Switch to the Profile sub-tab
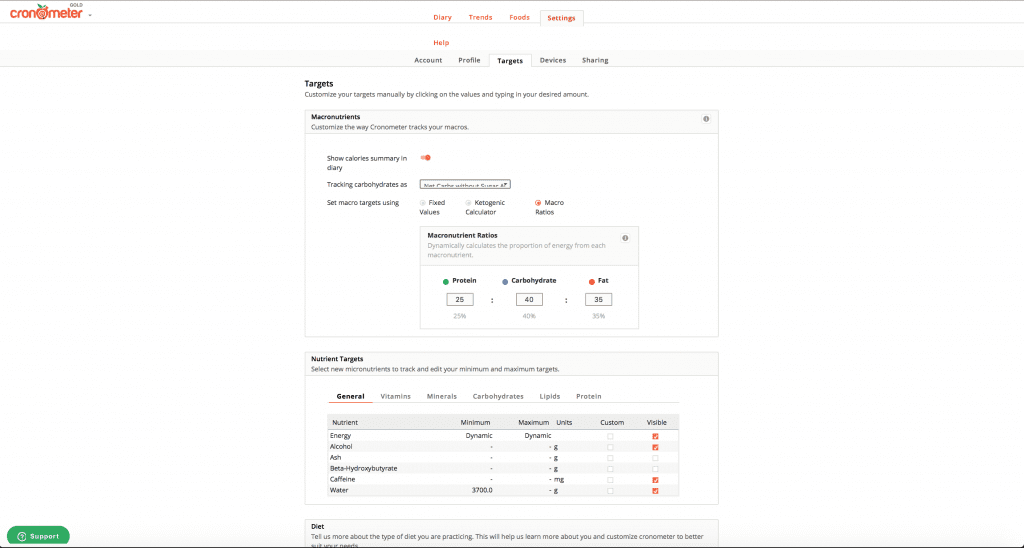The image size is (1024, 548). point(469,60)
